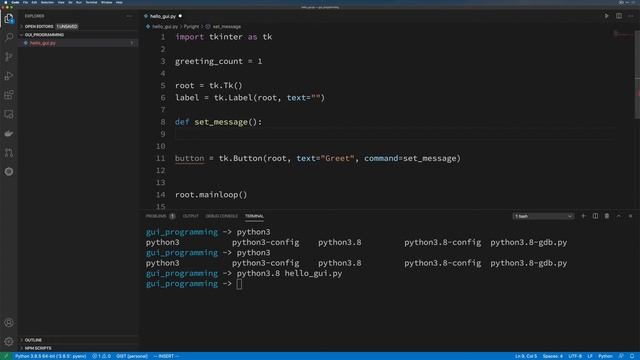Image resolution: width=640 pixels, height=360 pixels.
Task: Open the round icon below pull requests
Action: coord(9,171)
